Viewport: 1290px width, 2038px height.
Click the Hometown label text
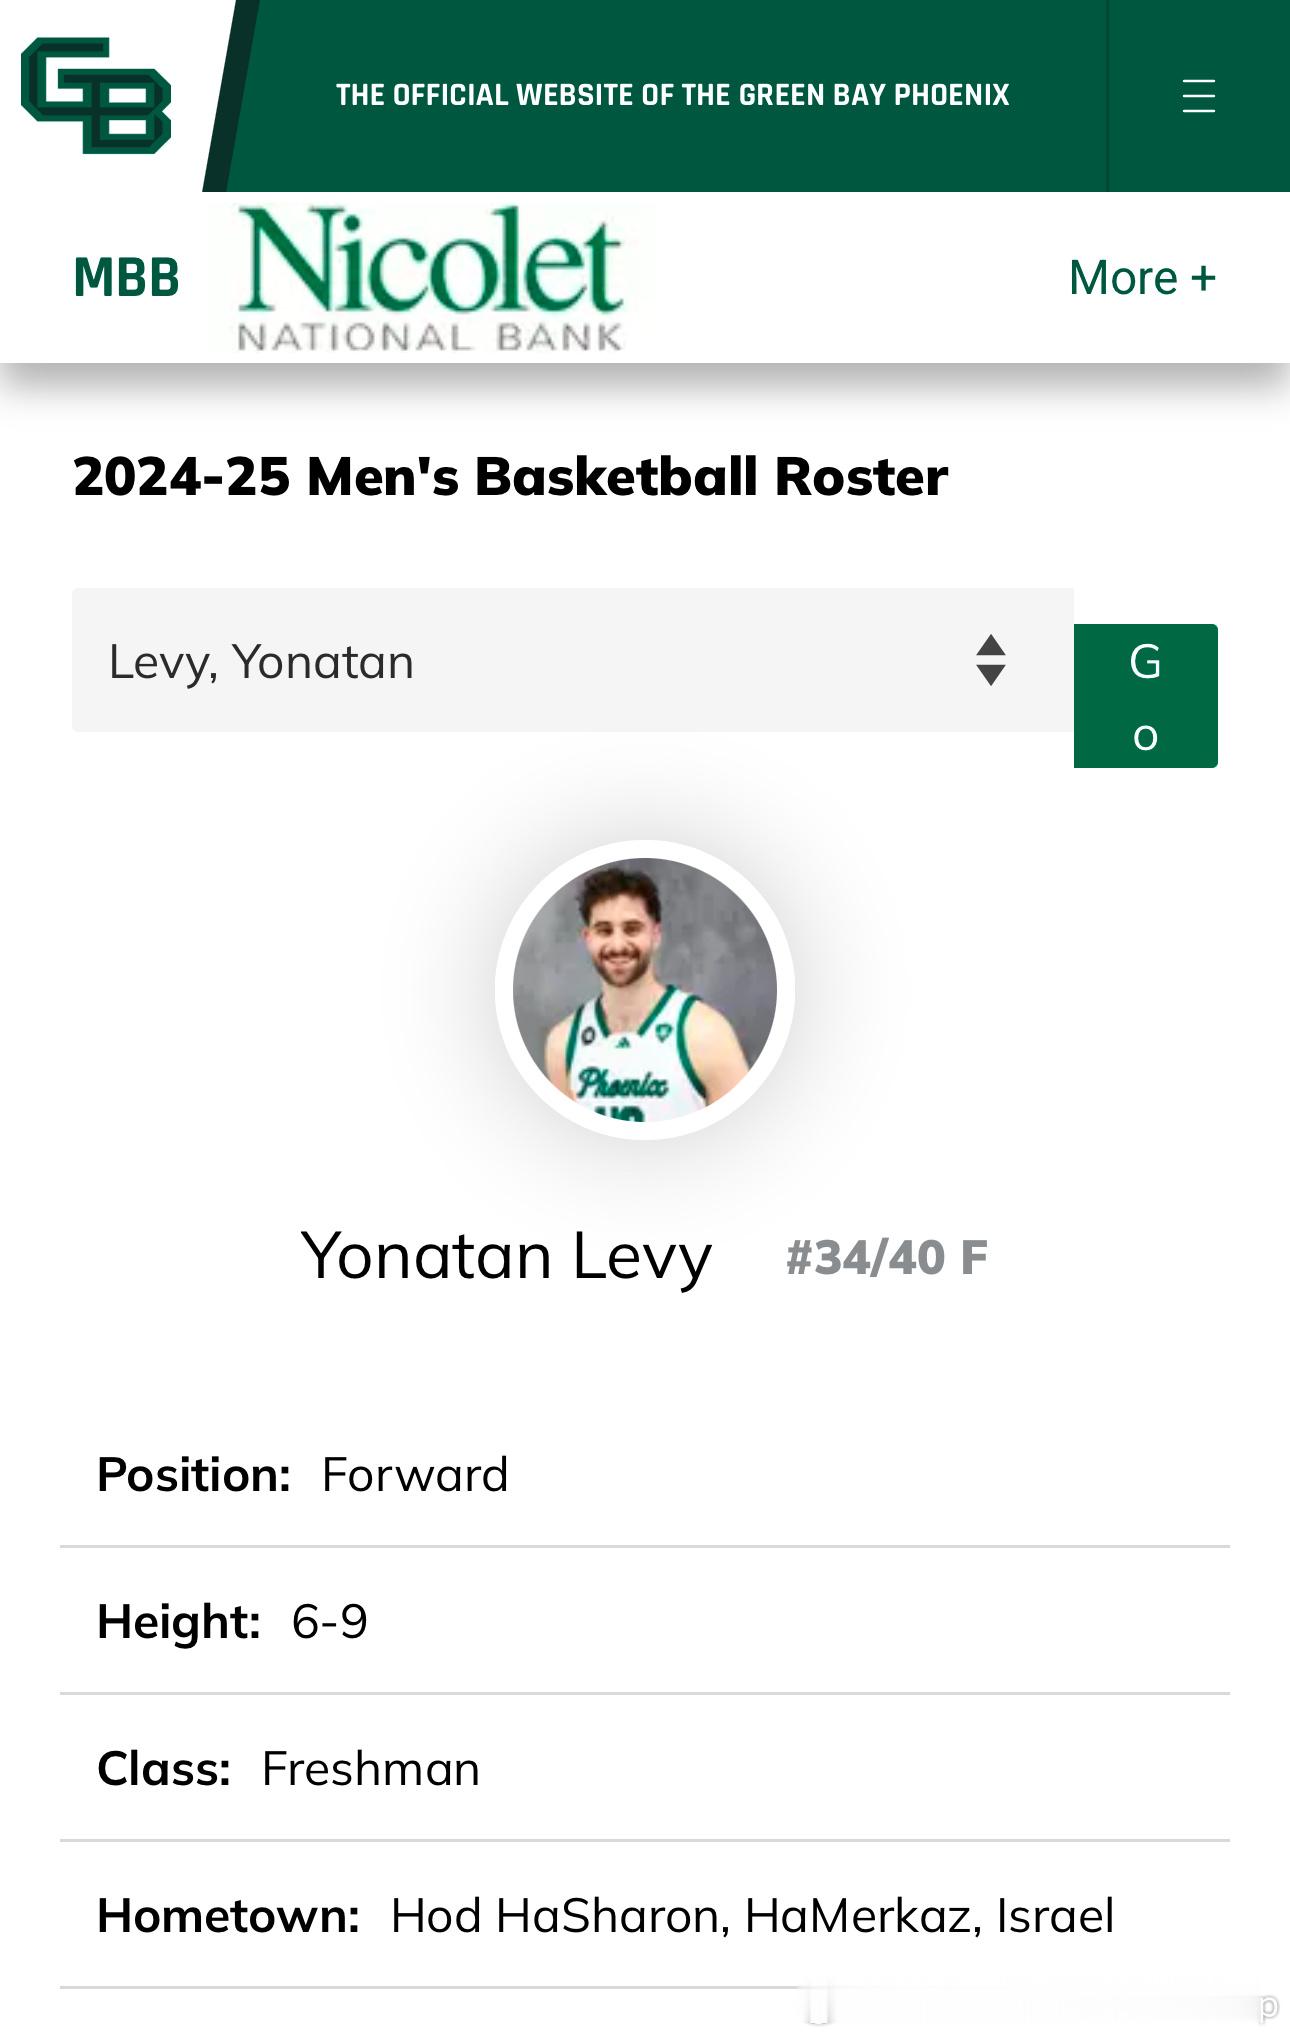[228, 1916]
